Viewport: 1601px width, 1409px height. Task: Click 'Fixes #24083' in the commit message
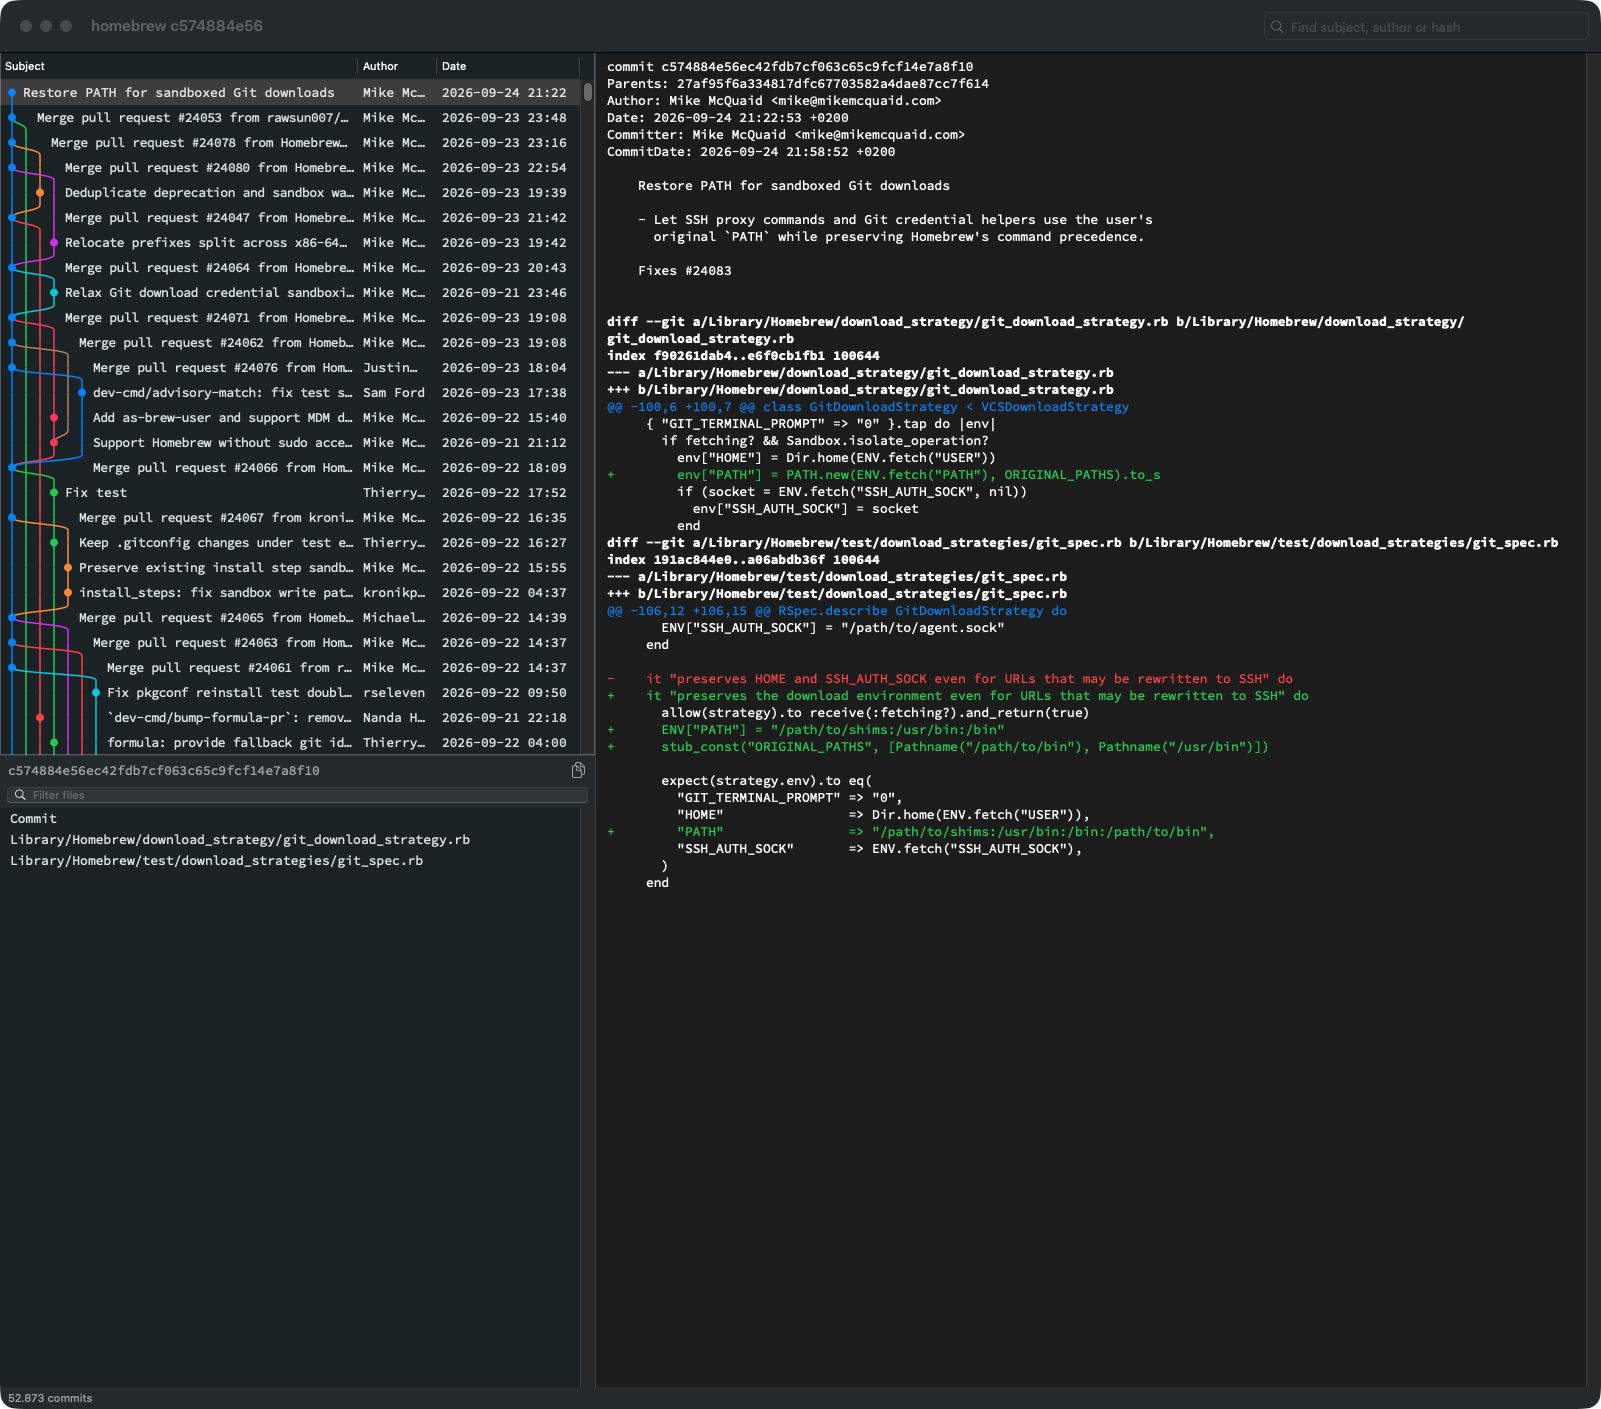coord(685,271)
